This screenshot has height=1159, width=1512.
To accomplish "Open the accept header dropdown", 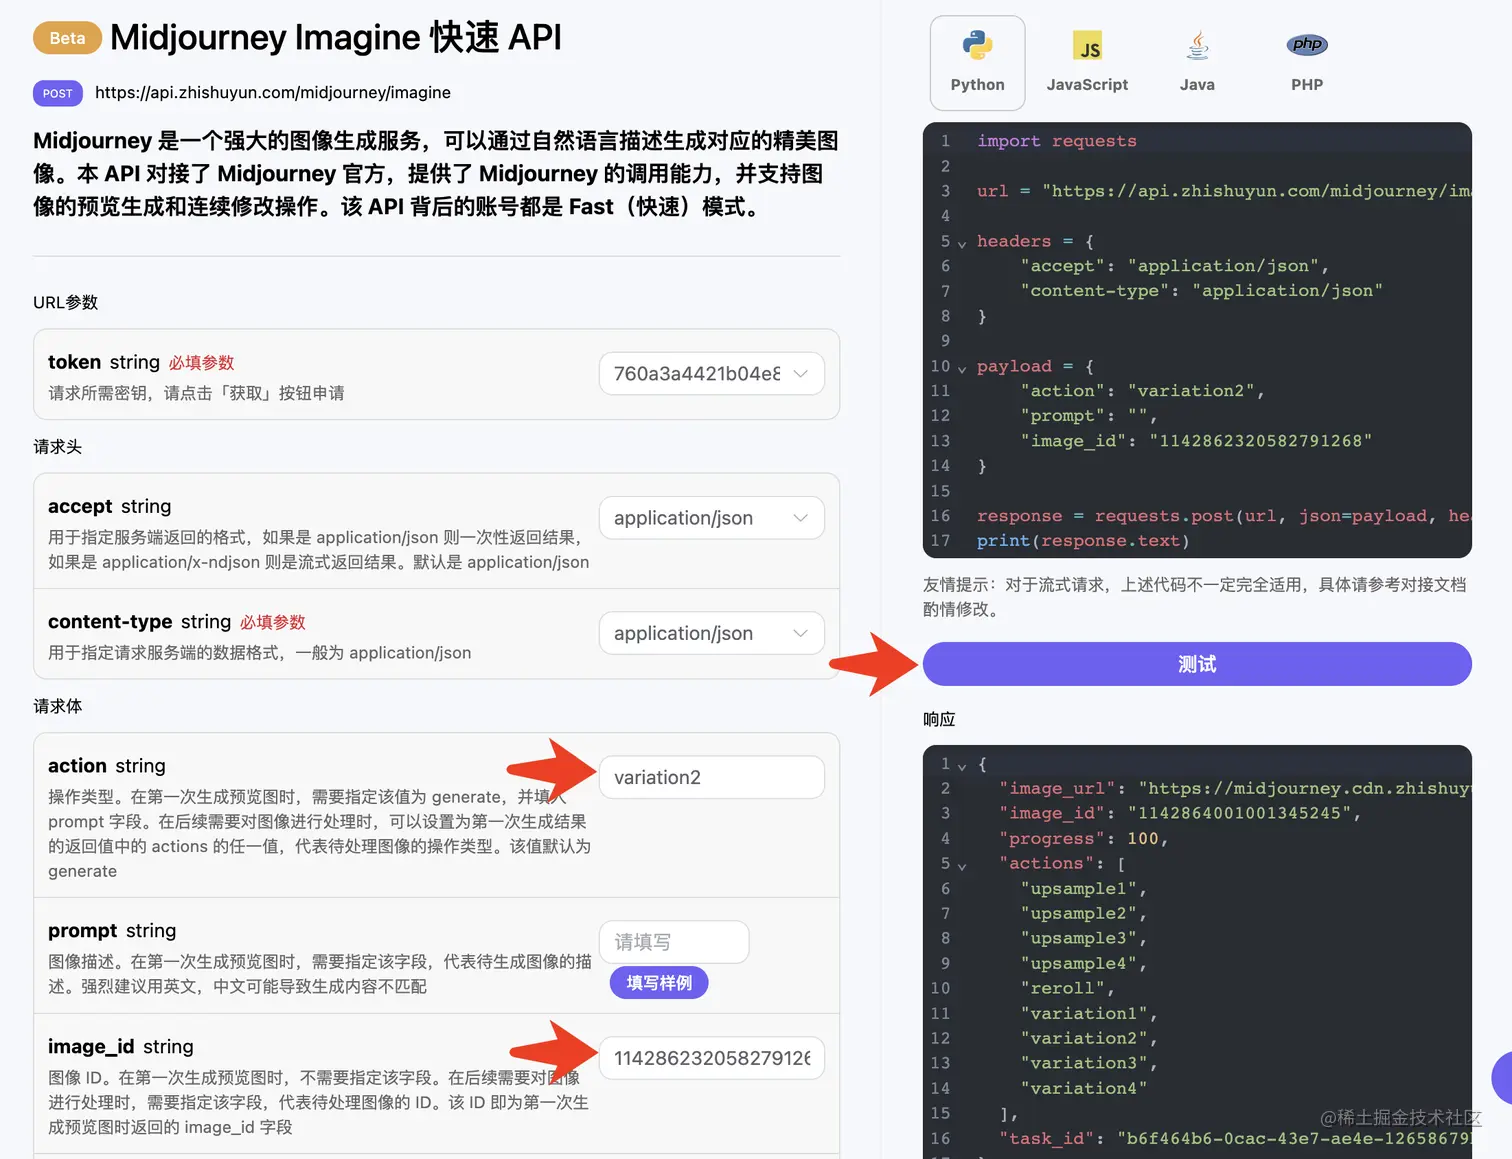I will click(x=712, y=518).
